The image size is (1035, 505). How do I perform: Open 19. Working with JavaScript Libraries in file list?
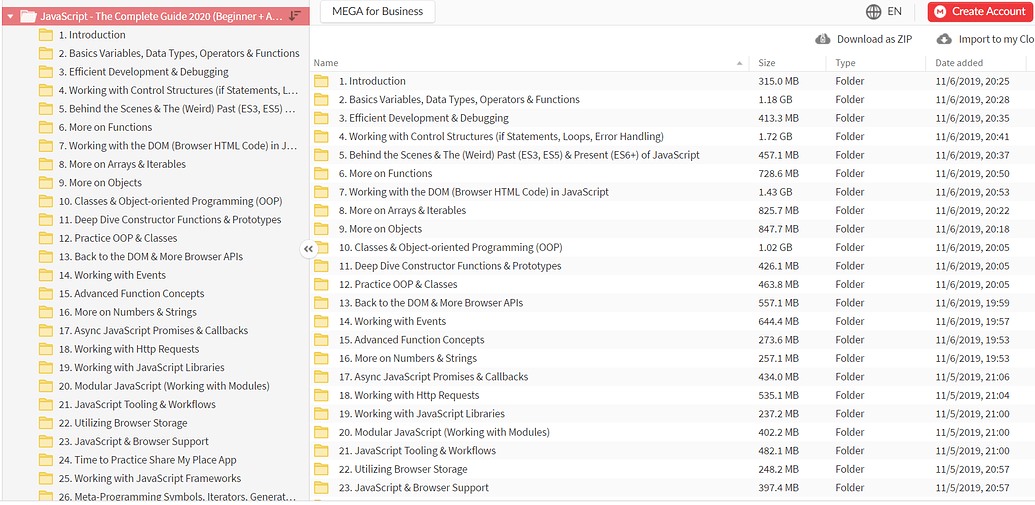[422, 414]
